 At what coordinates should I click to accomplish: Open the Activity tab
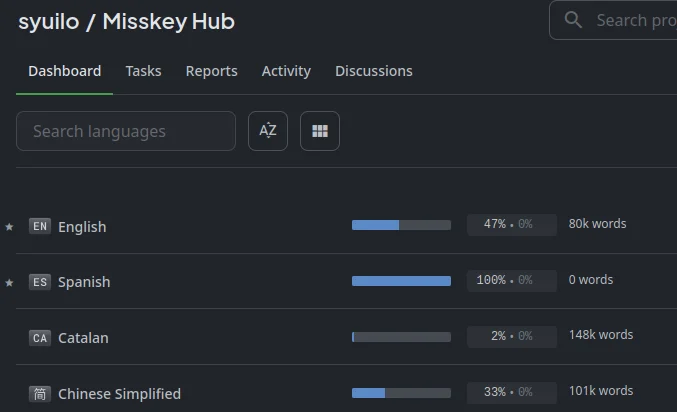tap(286, 71)
